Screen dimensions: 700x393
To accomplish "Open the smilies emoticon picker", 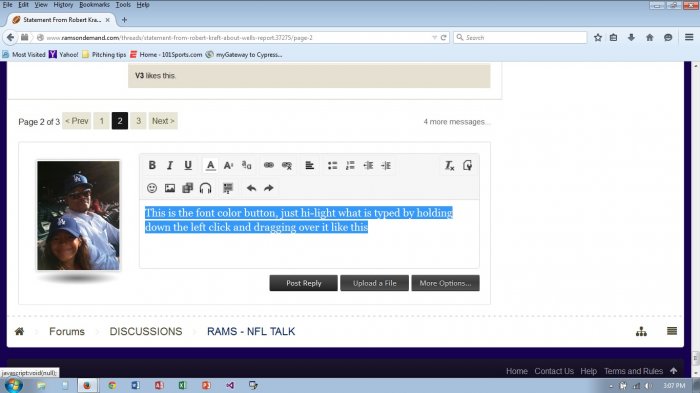I will pos(152,188).
